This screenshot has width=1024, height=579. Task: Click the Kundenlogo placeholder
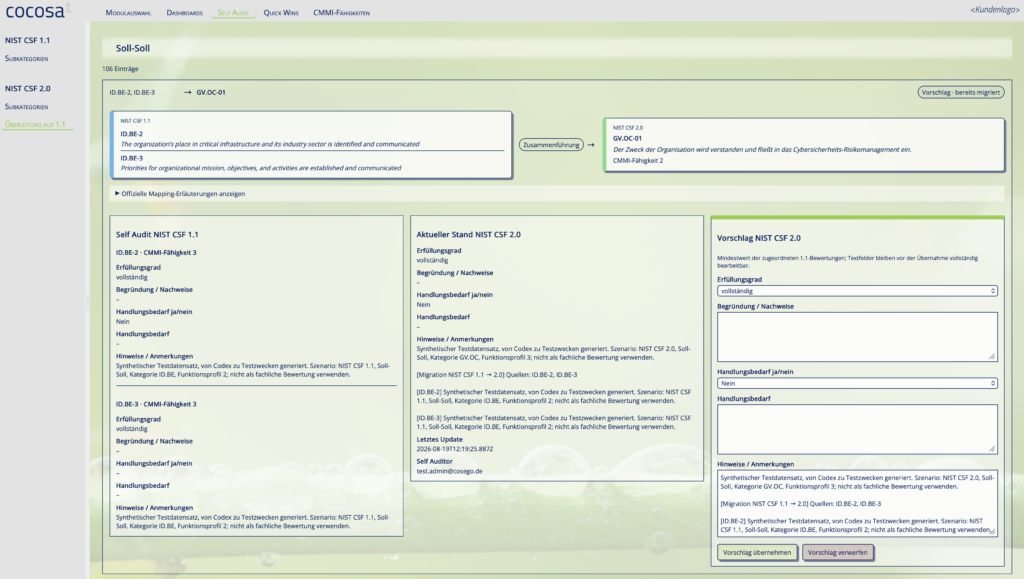pyautogui.click(x=994, y=10)
